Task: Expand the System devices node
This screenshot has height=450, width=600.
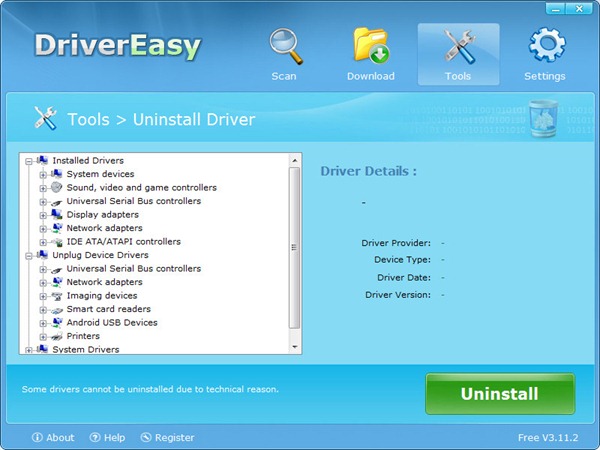Action: [x=43, y=175]
